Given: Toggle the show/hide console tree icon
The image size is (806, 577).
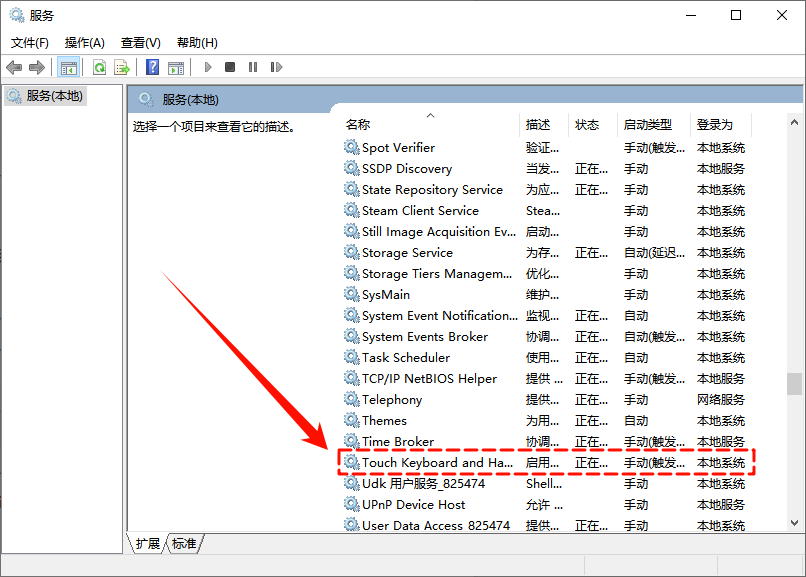Looking at the screenshot, I should [69, 67].
